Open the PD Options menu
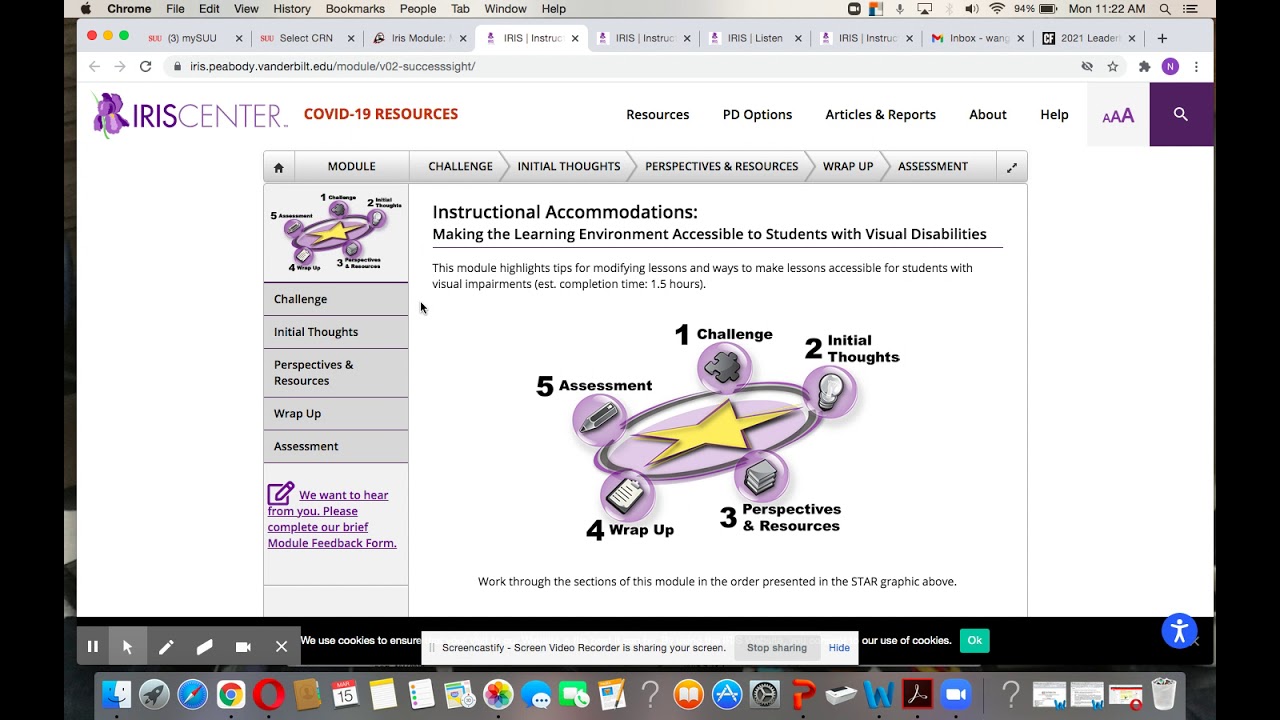 point(757,115)
